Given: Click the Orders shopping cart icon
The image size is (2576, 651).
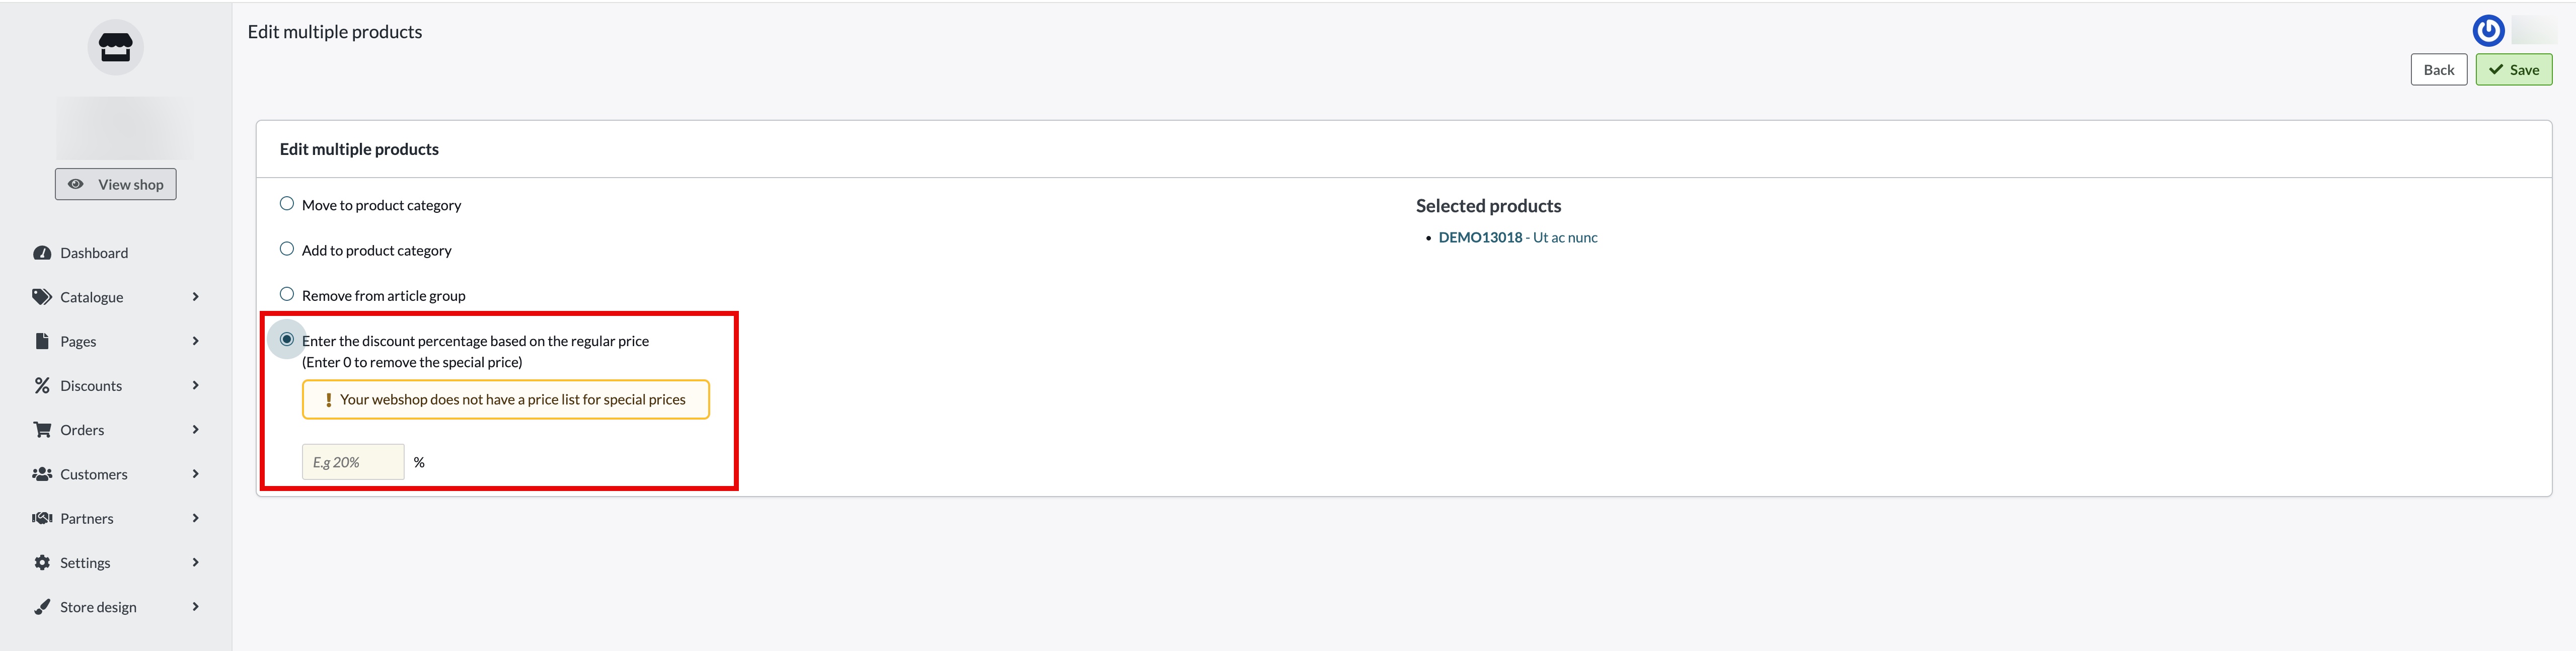Looking at the screenshot, I should [x=42, y=430].
